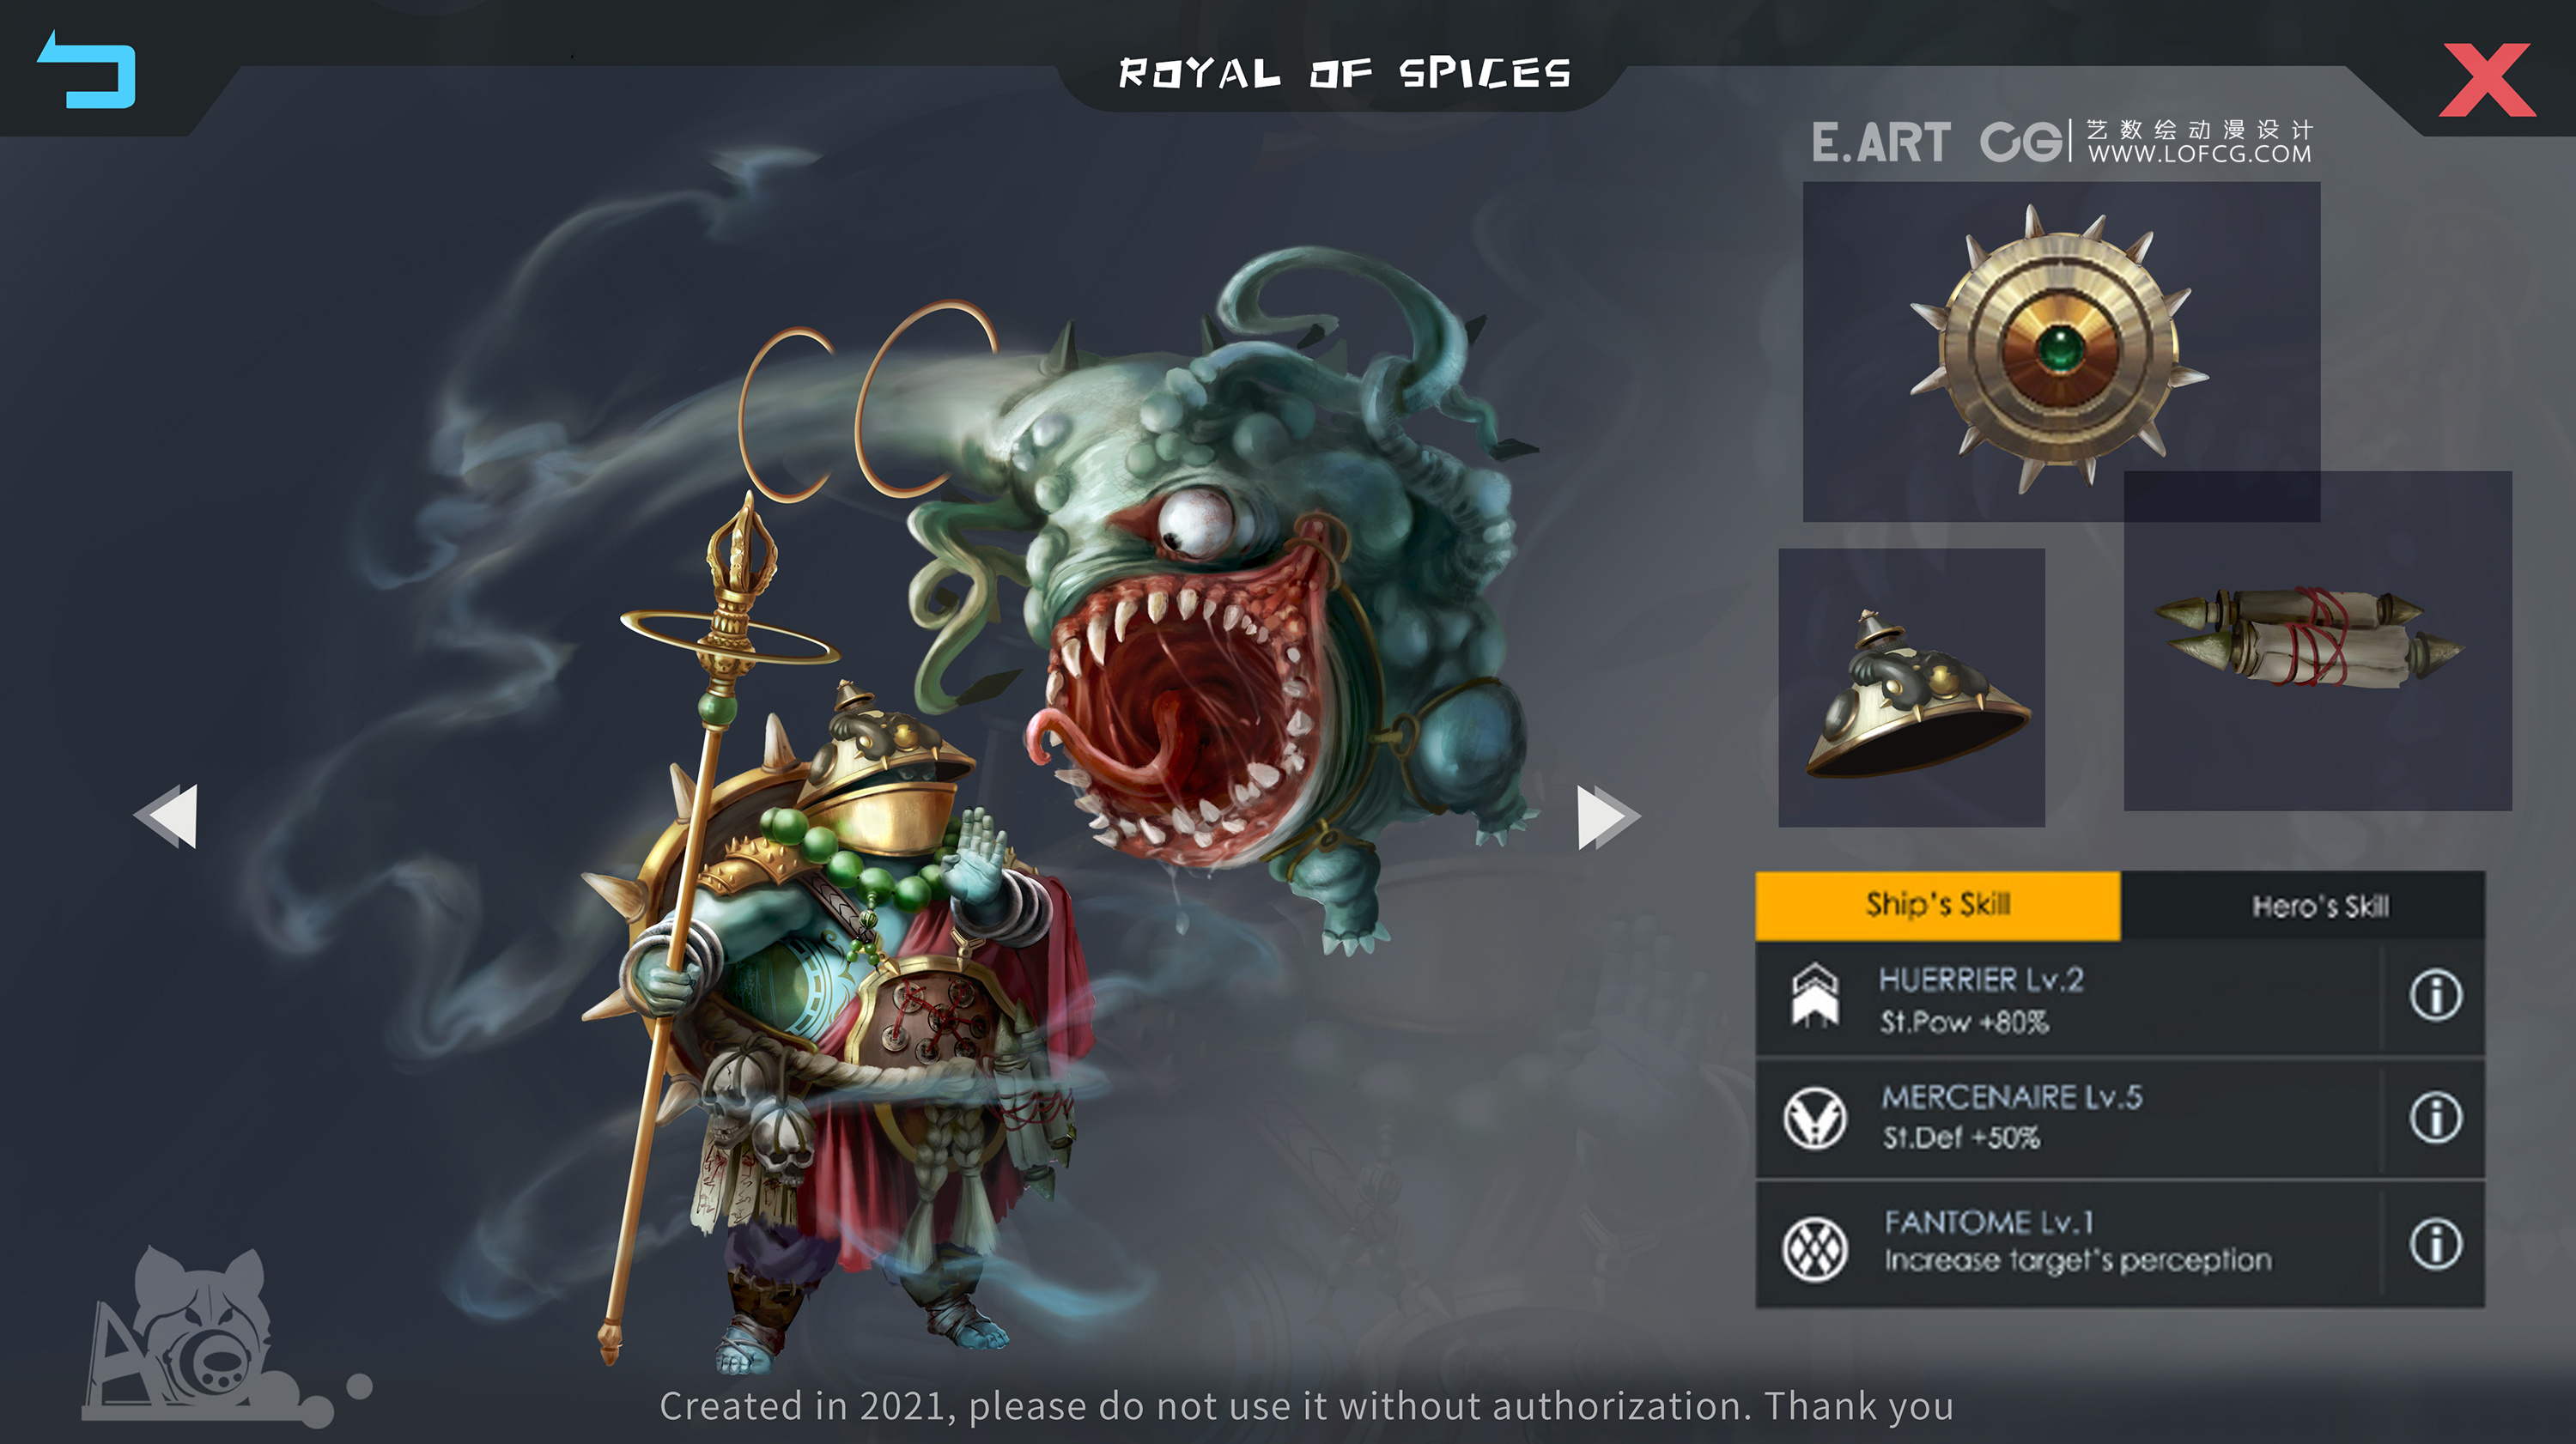Image resolution: width=2576 pixels, height=1444 pixels.
Task: Select the bound scrolls item thumbnail
Action: pyautogui.click(x=2318, y=641)
